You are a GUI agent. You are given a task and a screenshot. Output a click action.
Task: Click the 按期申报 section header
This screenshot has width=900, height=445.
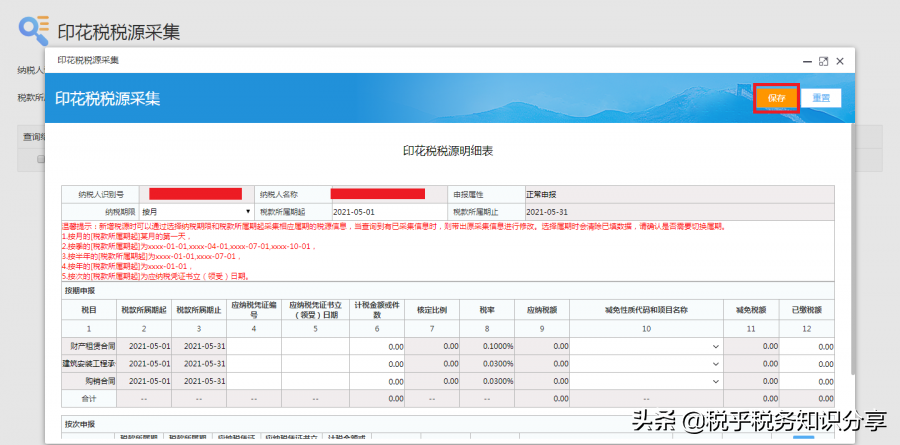pyautogui.click(x=80, y=291)
